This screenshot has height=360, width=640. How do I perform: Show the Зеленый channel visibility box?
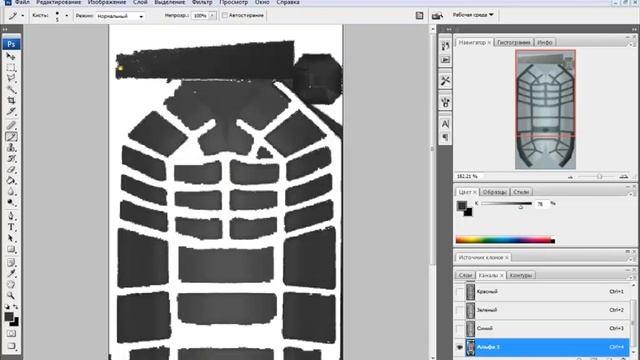[x=460, y=310]
